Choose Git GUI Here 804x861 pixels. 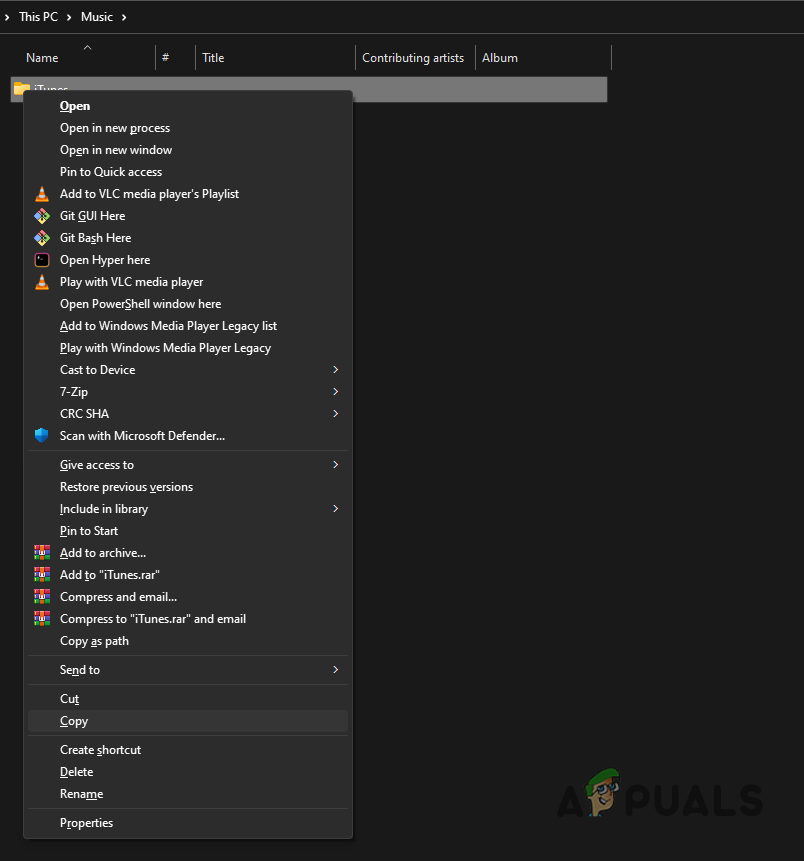point(188,216)
